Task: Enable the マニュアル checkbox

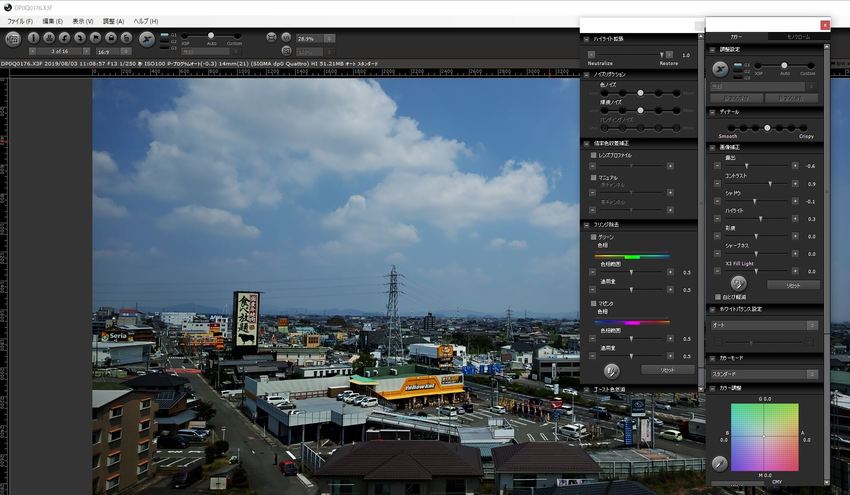Action: coord(594,177)
